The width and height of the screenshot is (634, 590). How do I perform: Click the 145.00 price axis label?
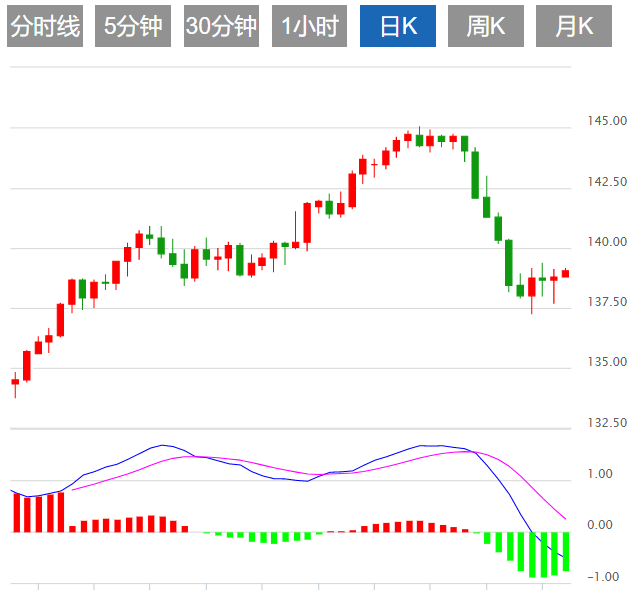point(607,121)
